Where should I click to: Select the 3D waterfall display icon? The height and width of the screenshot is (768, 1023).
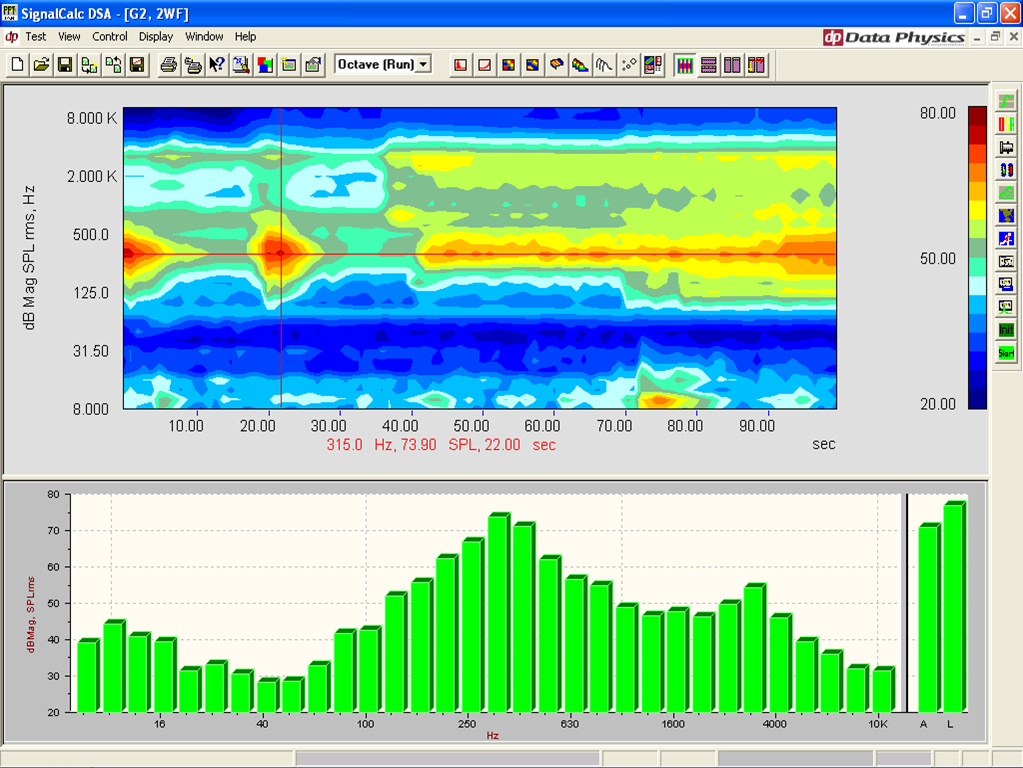(580, 65)
